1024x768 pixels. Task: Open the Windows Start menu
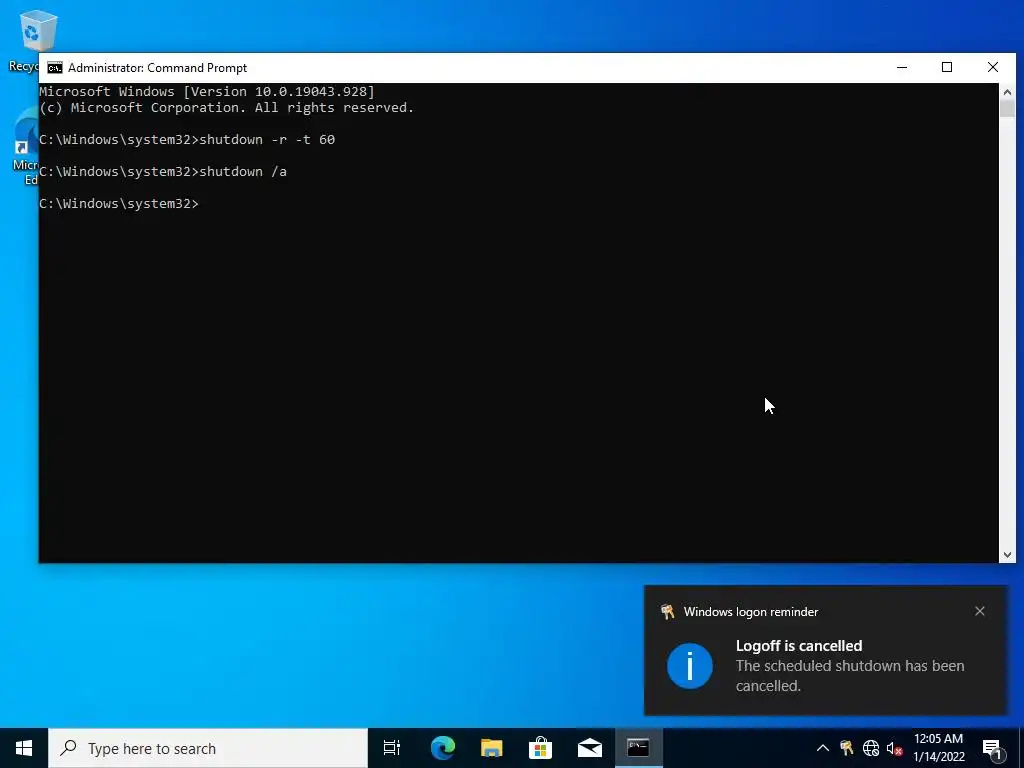pos(24,748)
